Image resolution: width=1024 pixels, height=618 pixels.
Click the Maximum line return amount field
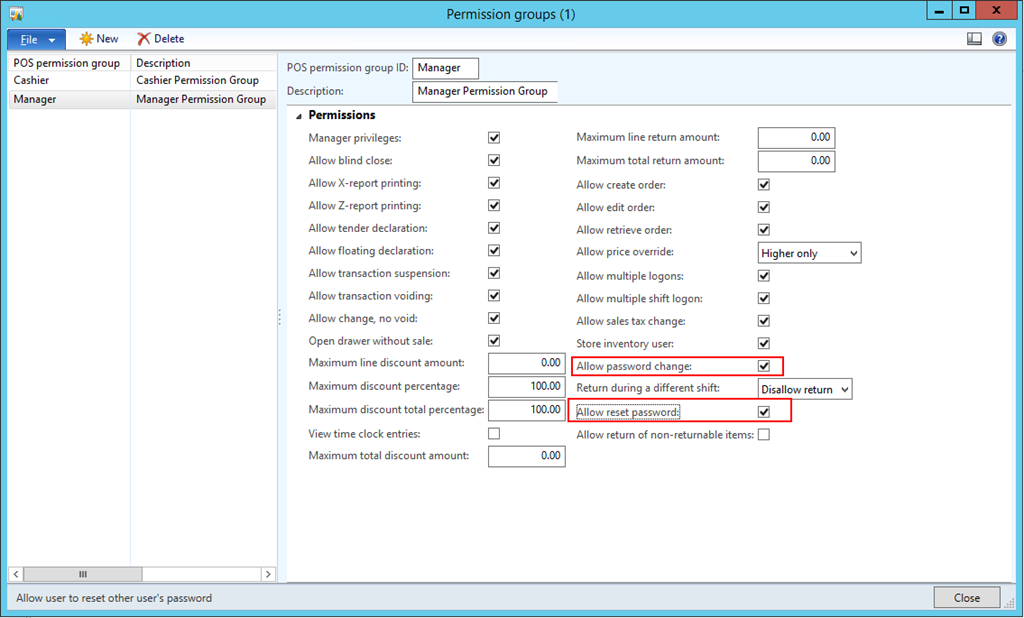(x=796, y=138)
